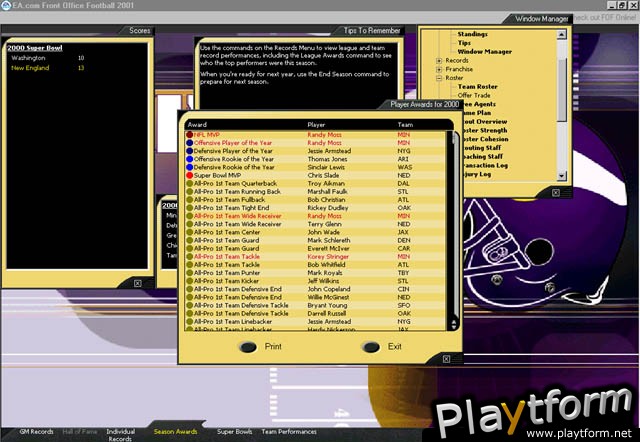Click the EA.com application icon in the title bar
640x442 pixels.
6,5
